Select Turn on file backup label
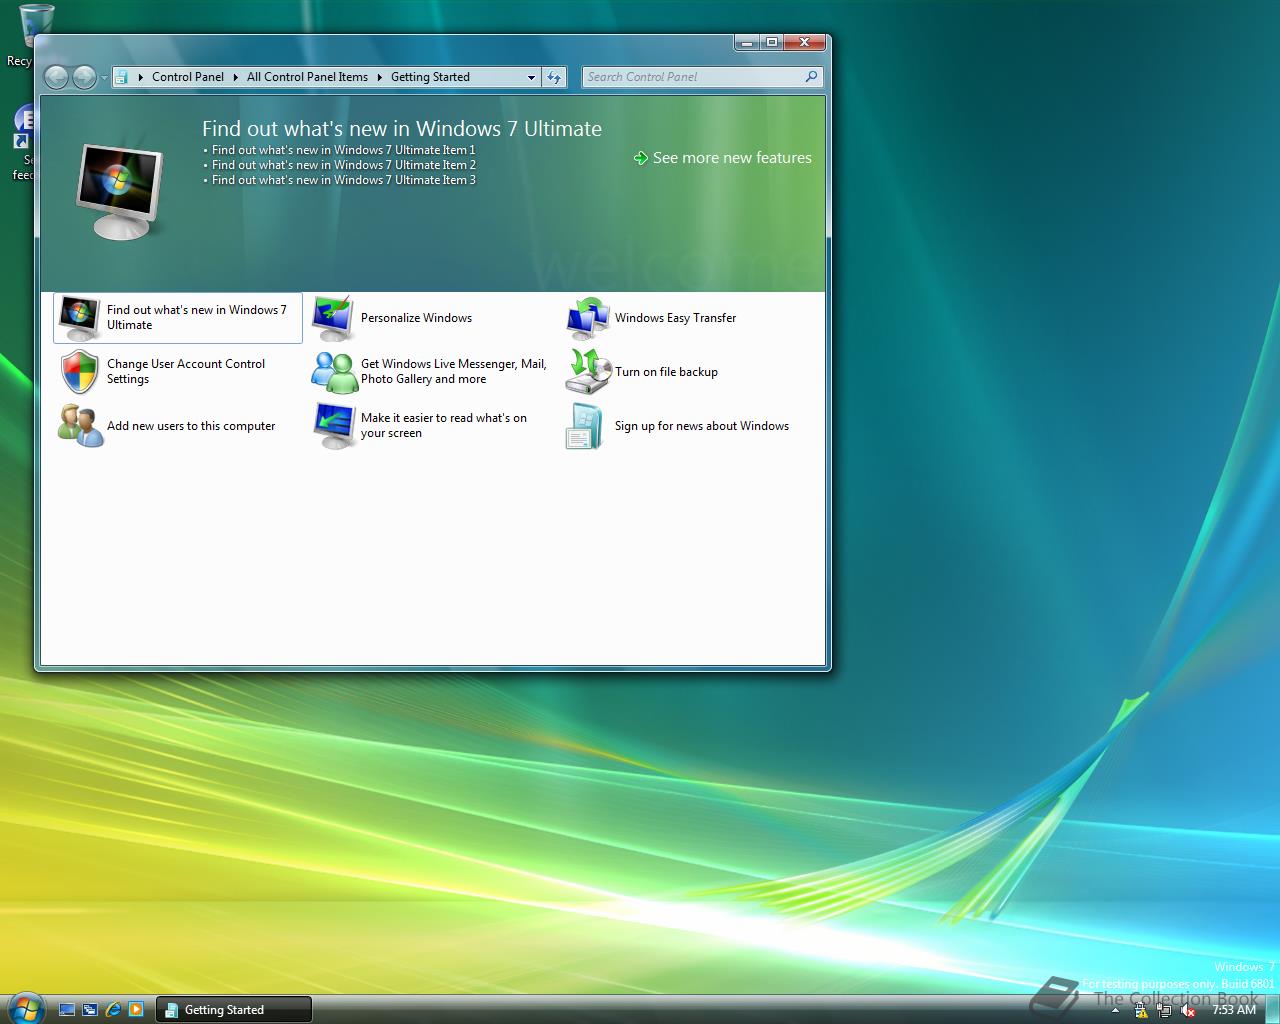Image resolution: width=1280 pixels, height=1024 pixels. [666, 372]
